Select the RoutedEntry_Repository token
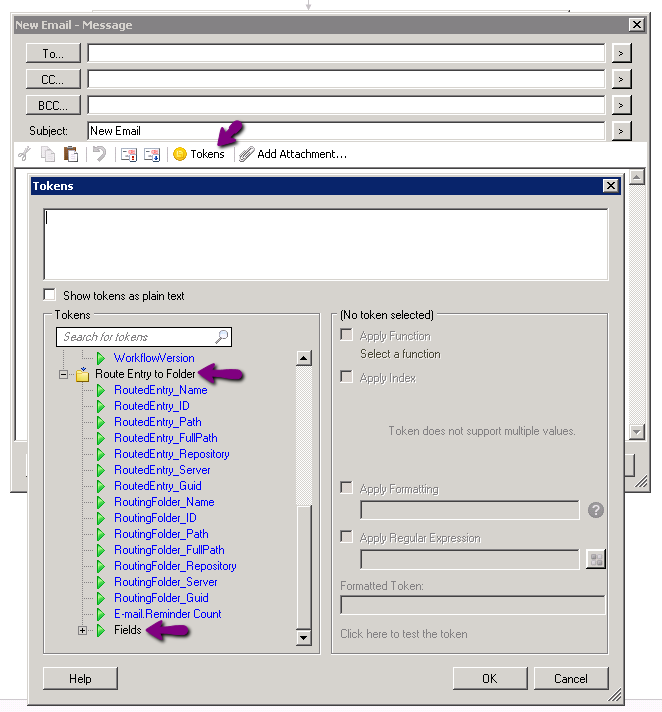Viewport: 662px width, 712px height. [172, 454]
